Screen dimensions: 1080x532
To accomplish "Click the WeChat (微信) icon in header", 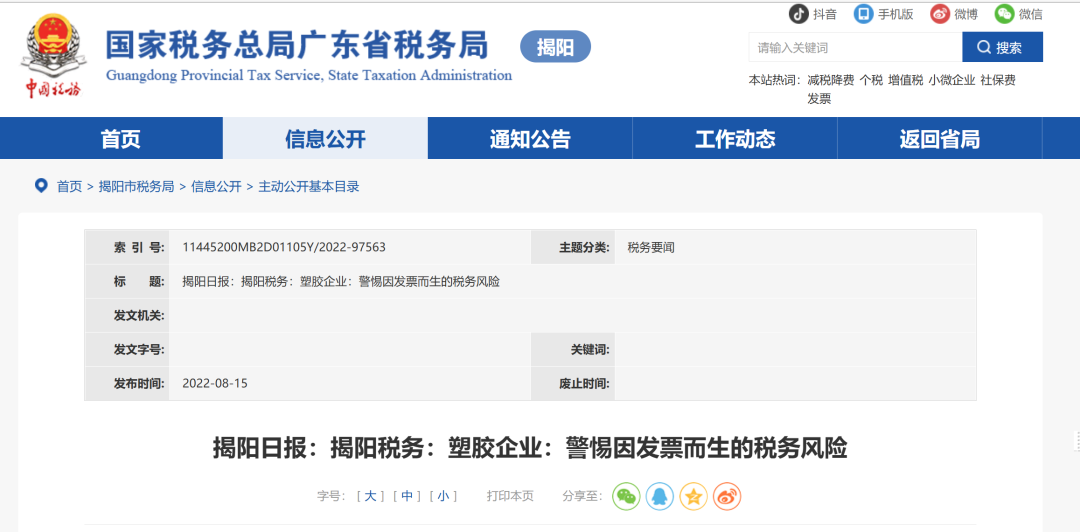I will click(1005, 14).
